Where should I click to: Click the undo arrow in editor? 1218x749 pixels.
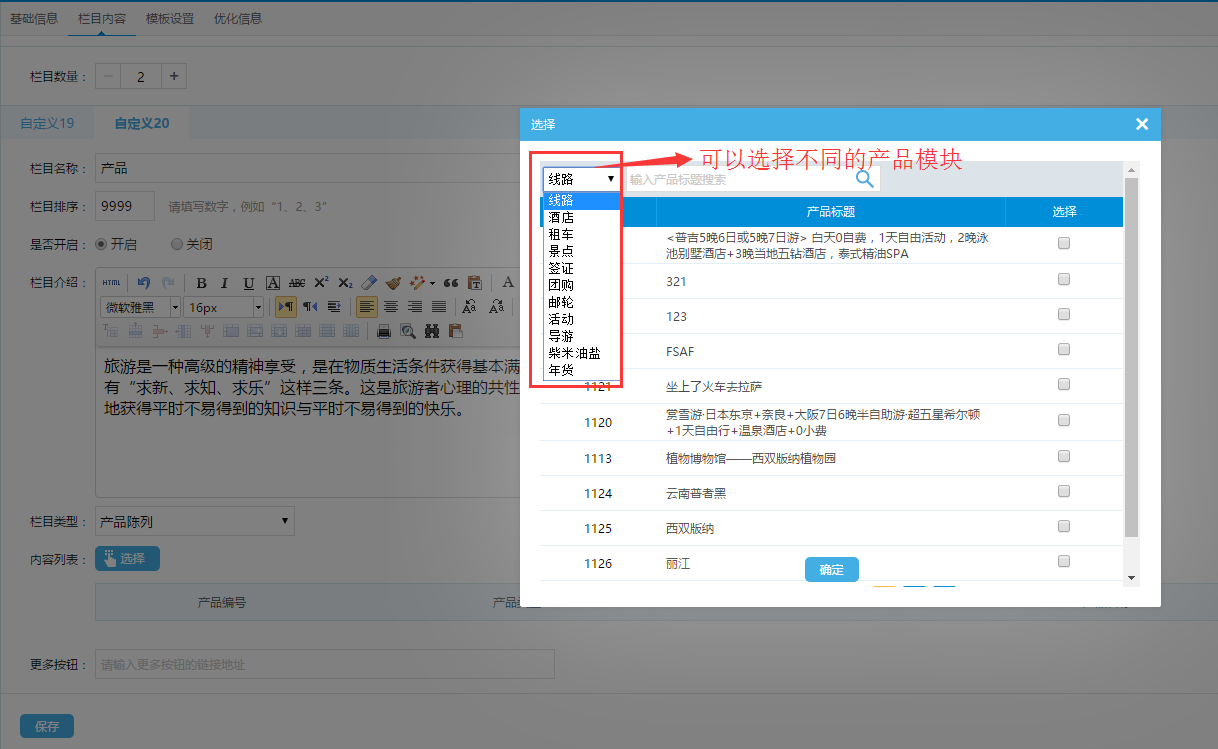(x=144, y=283)
